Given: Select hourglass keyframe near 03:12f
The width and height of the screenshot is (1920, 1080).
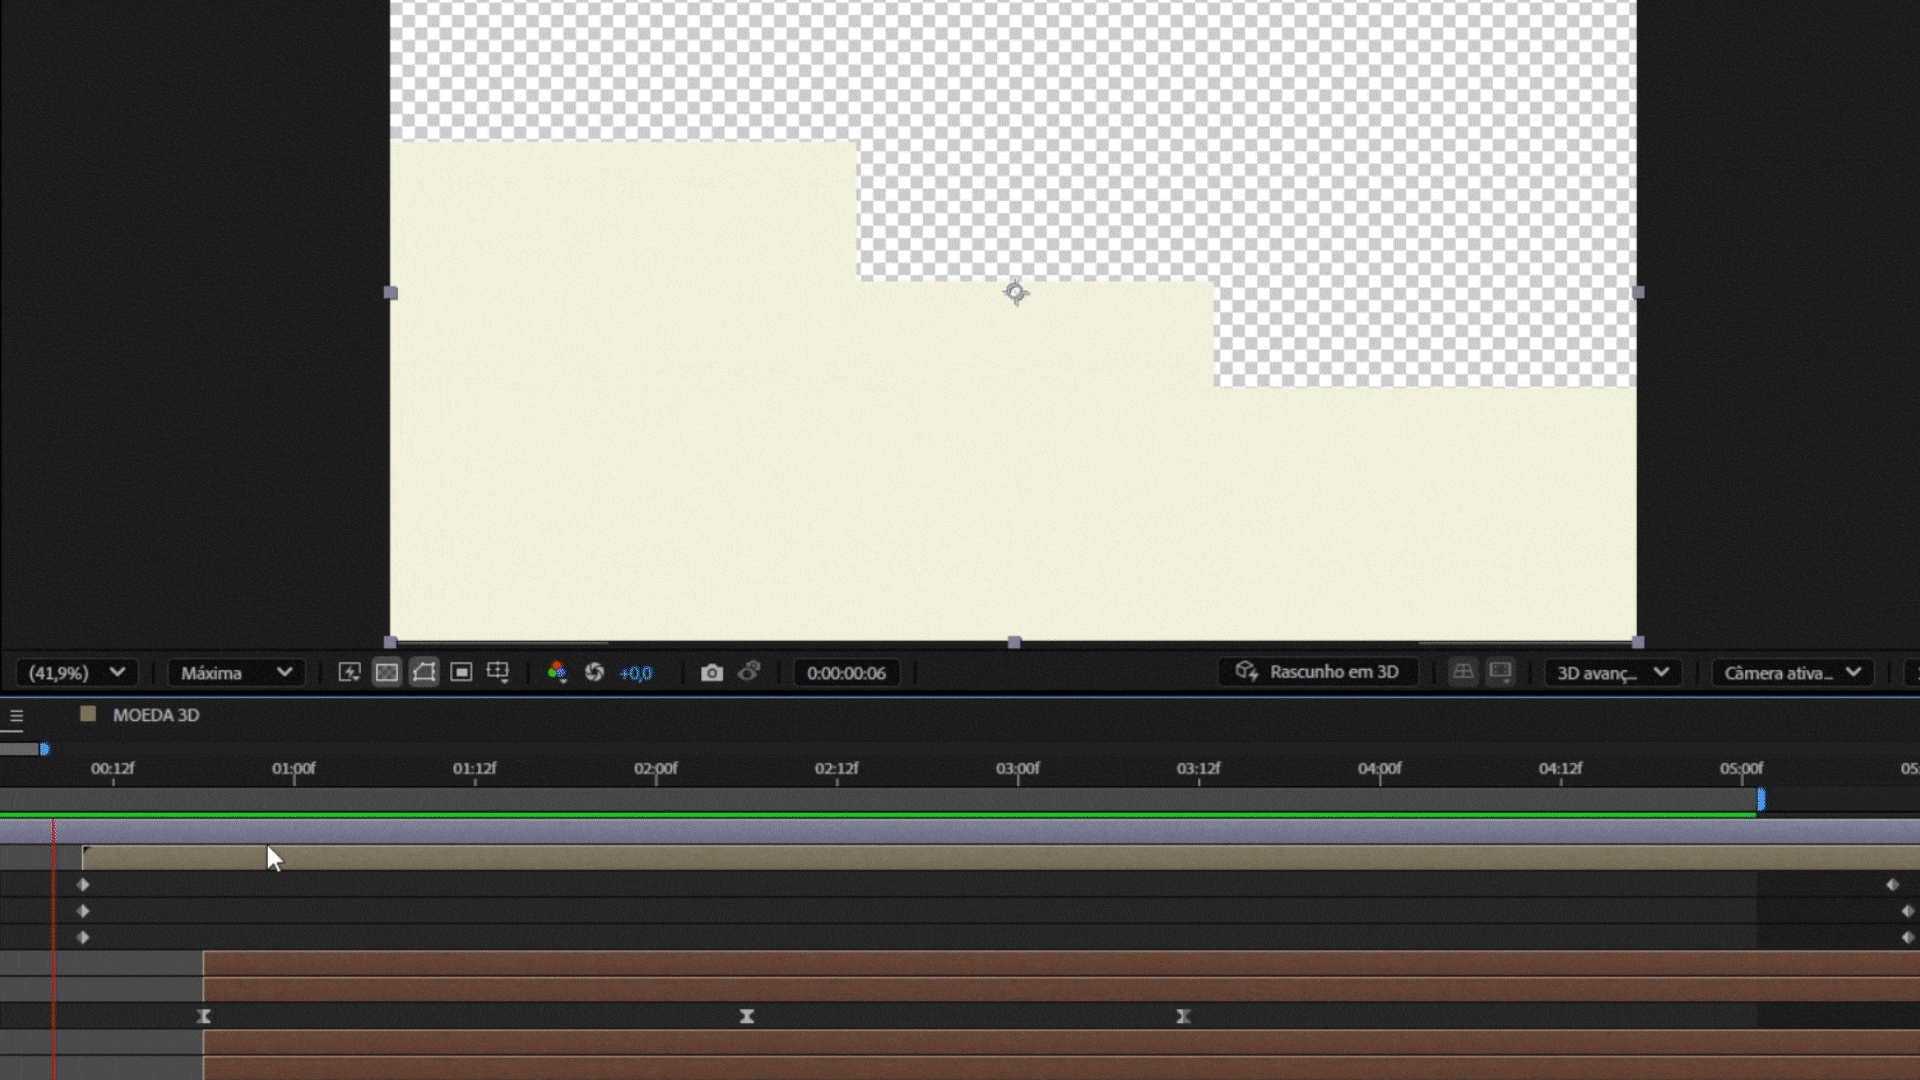Looking at the screenshot, I should (x=1183, y=1016).
